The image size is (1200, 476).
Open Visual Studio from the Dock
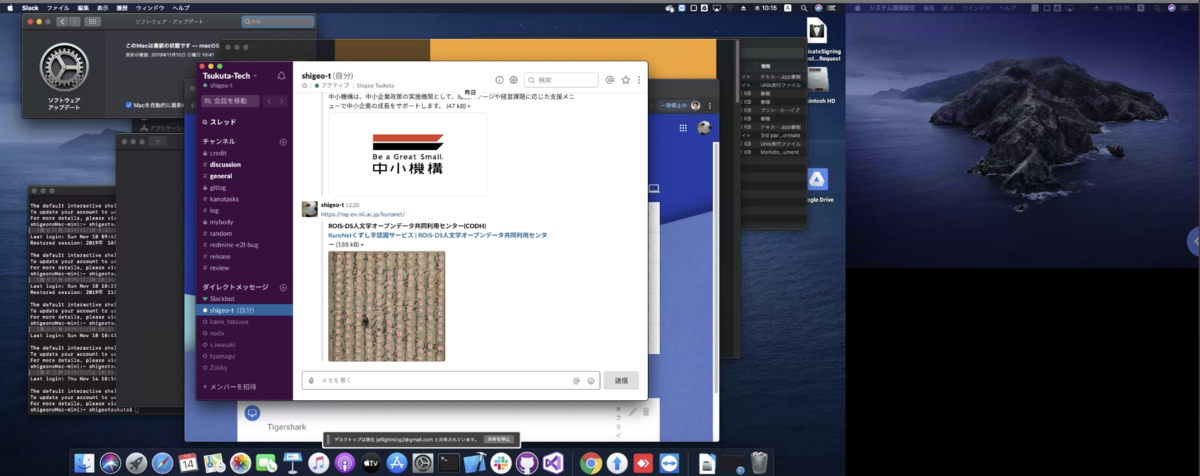tap(554, 463)
